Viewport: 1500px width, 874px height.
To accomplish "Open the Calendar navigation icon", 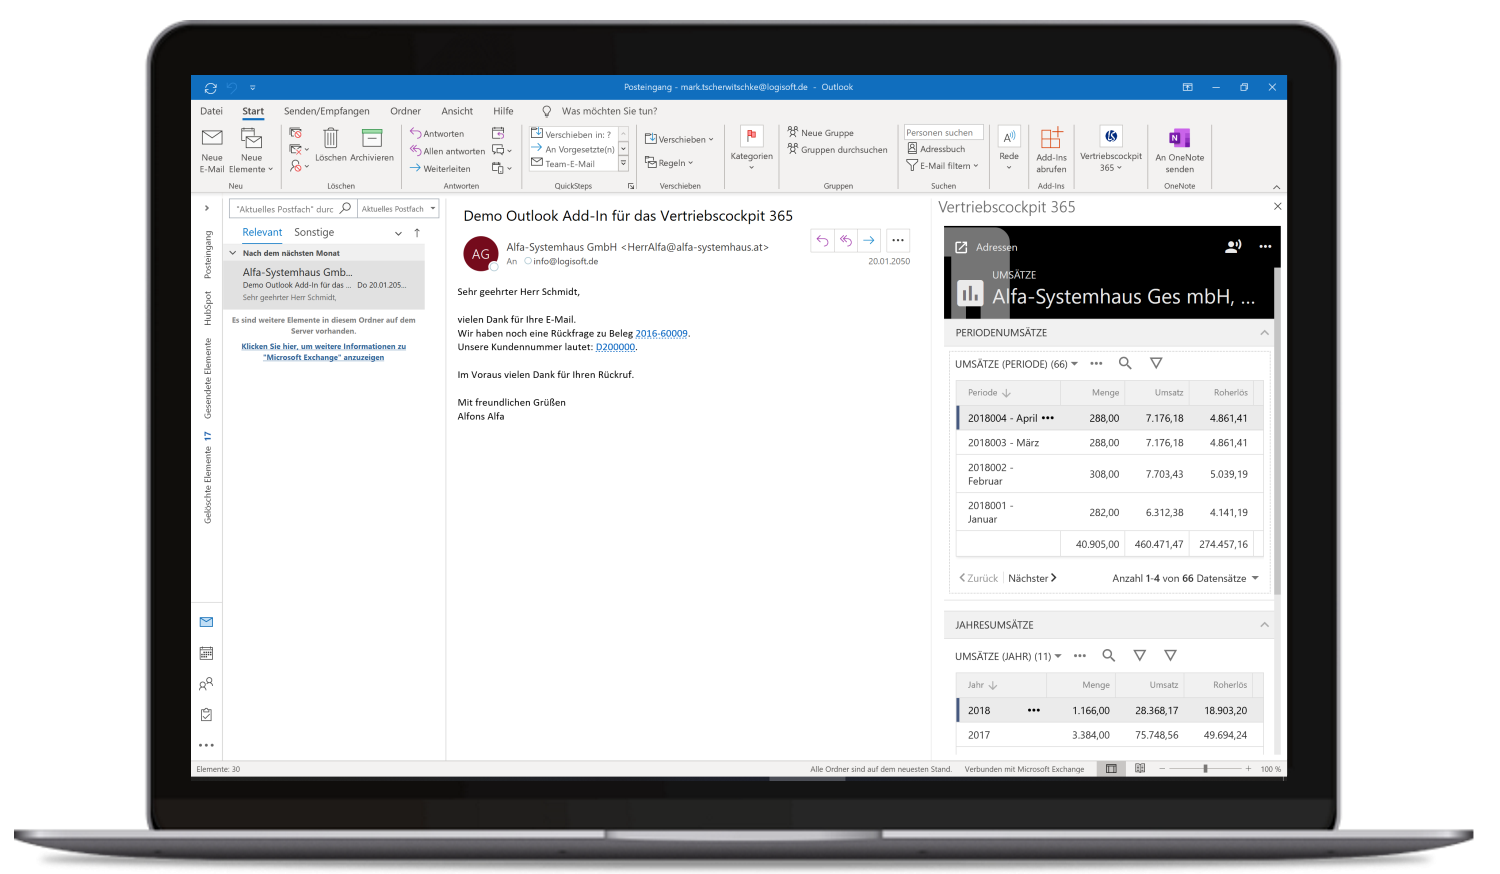I will 206,653.
